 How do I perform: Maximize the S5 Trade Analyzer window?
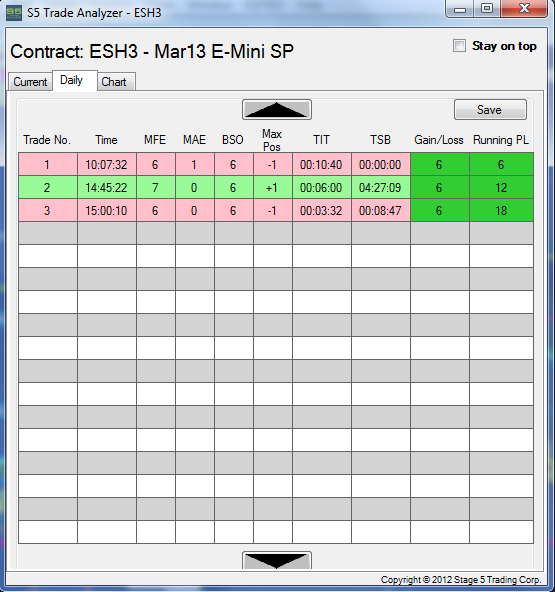click(x=487, y=9)
